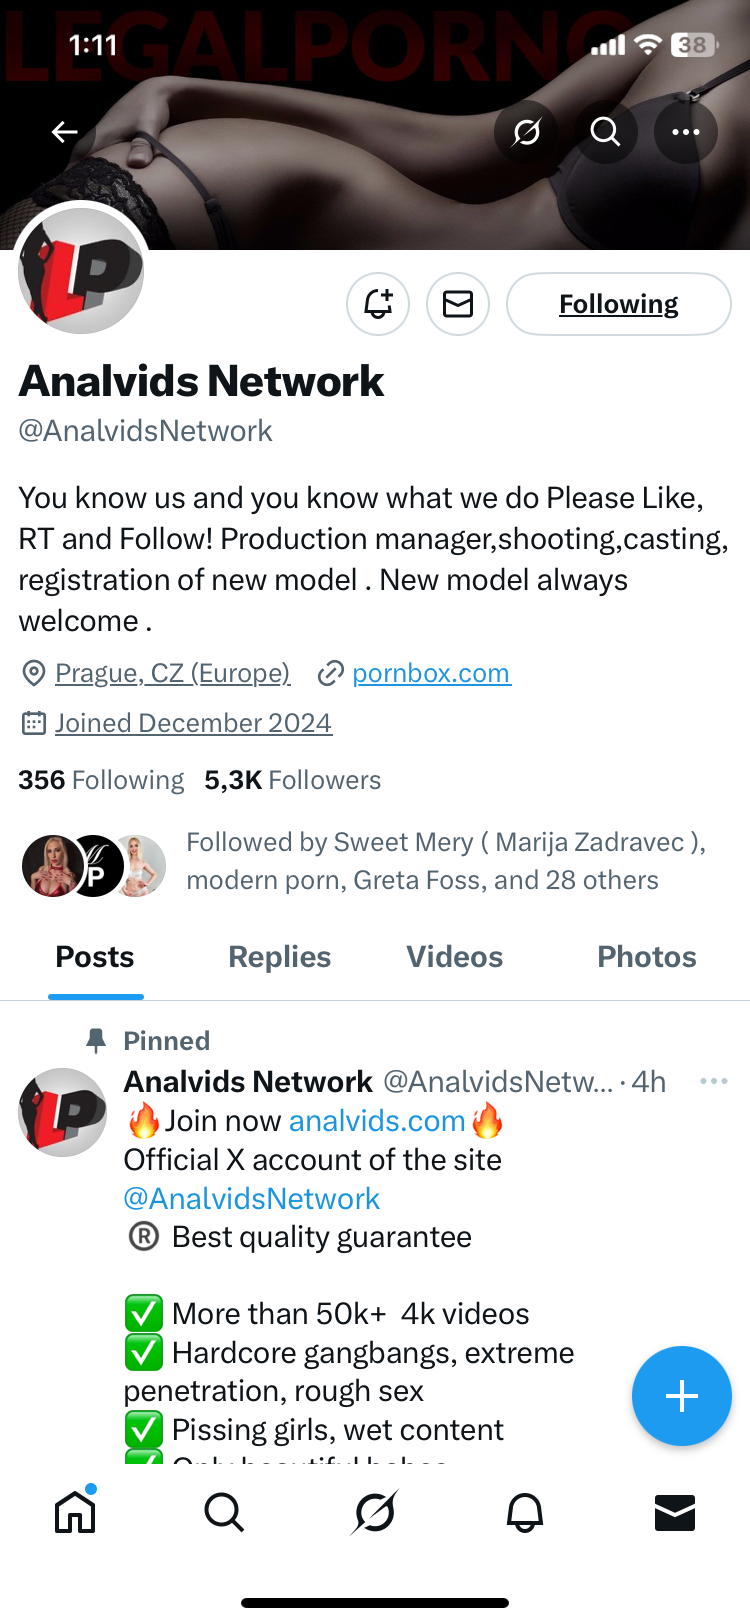Open Notifications bell in bottom bar

click(525, 1512)
